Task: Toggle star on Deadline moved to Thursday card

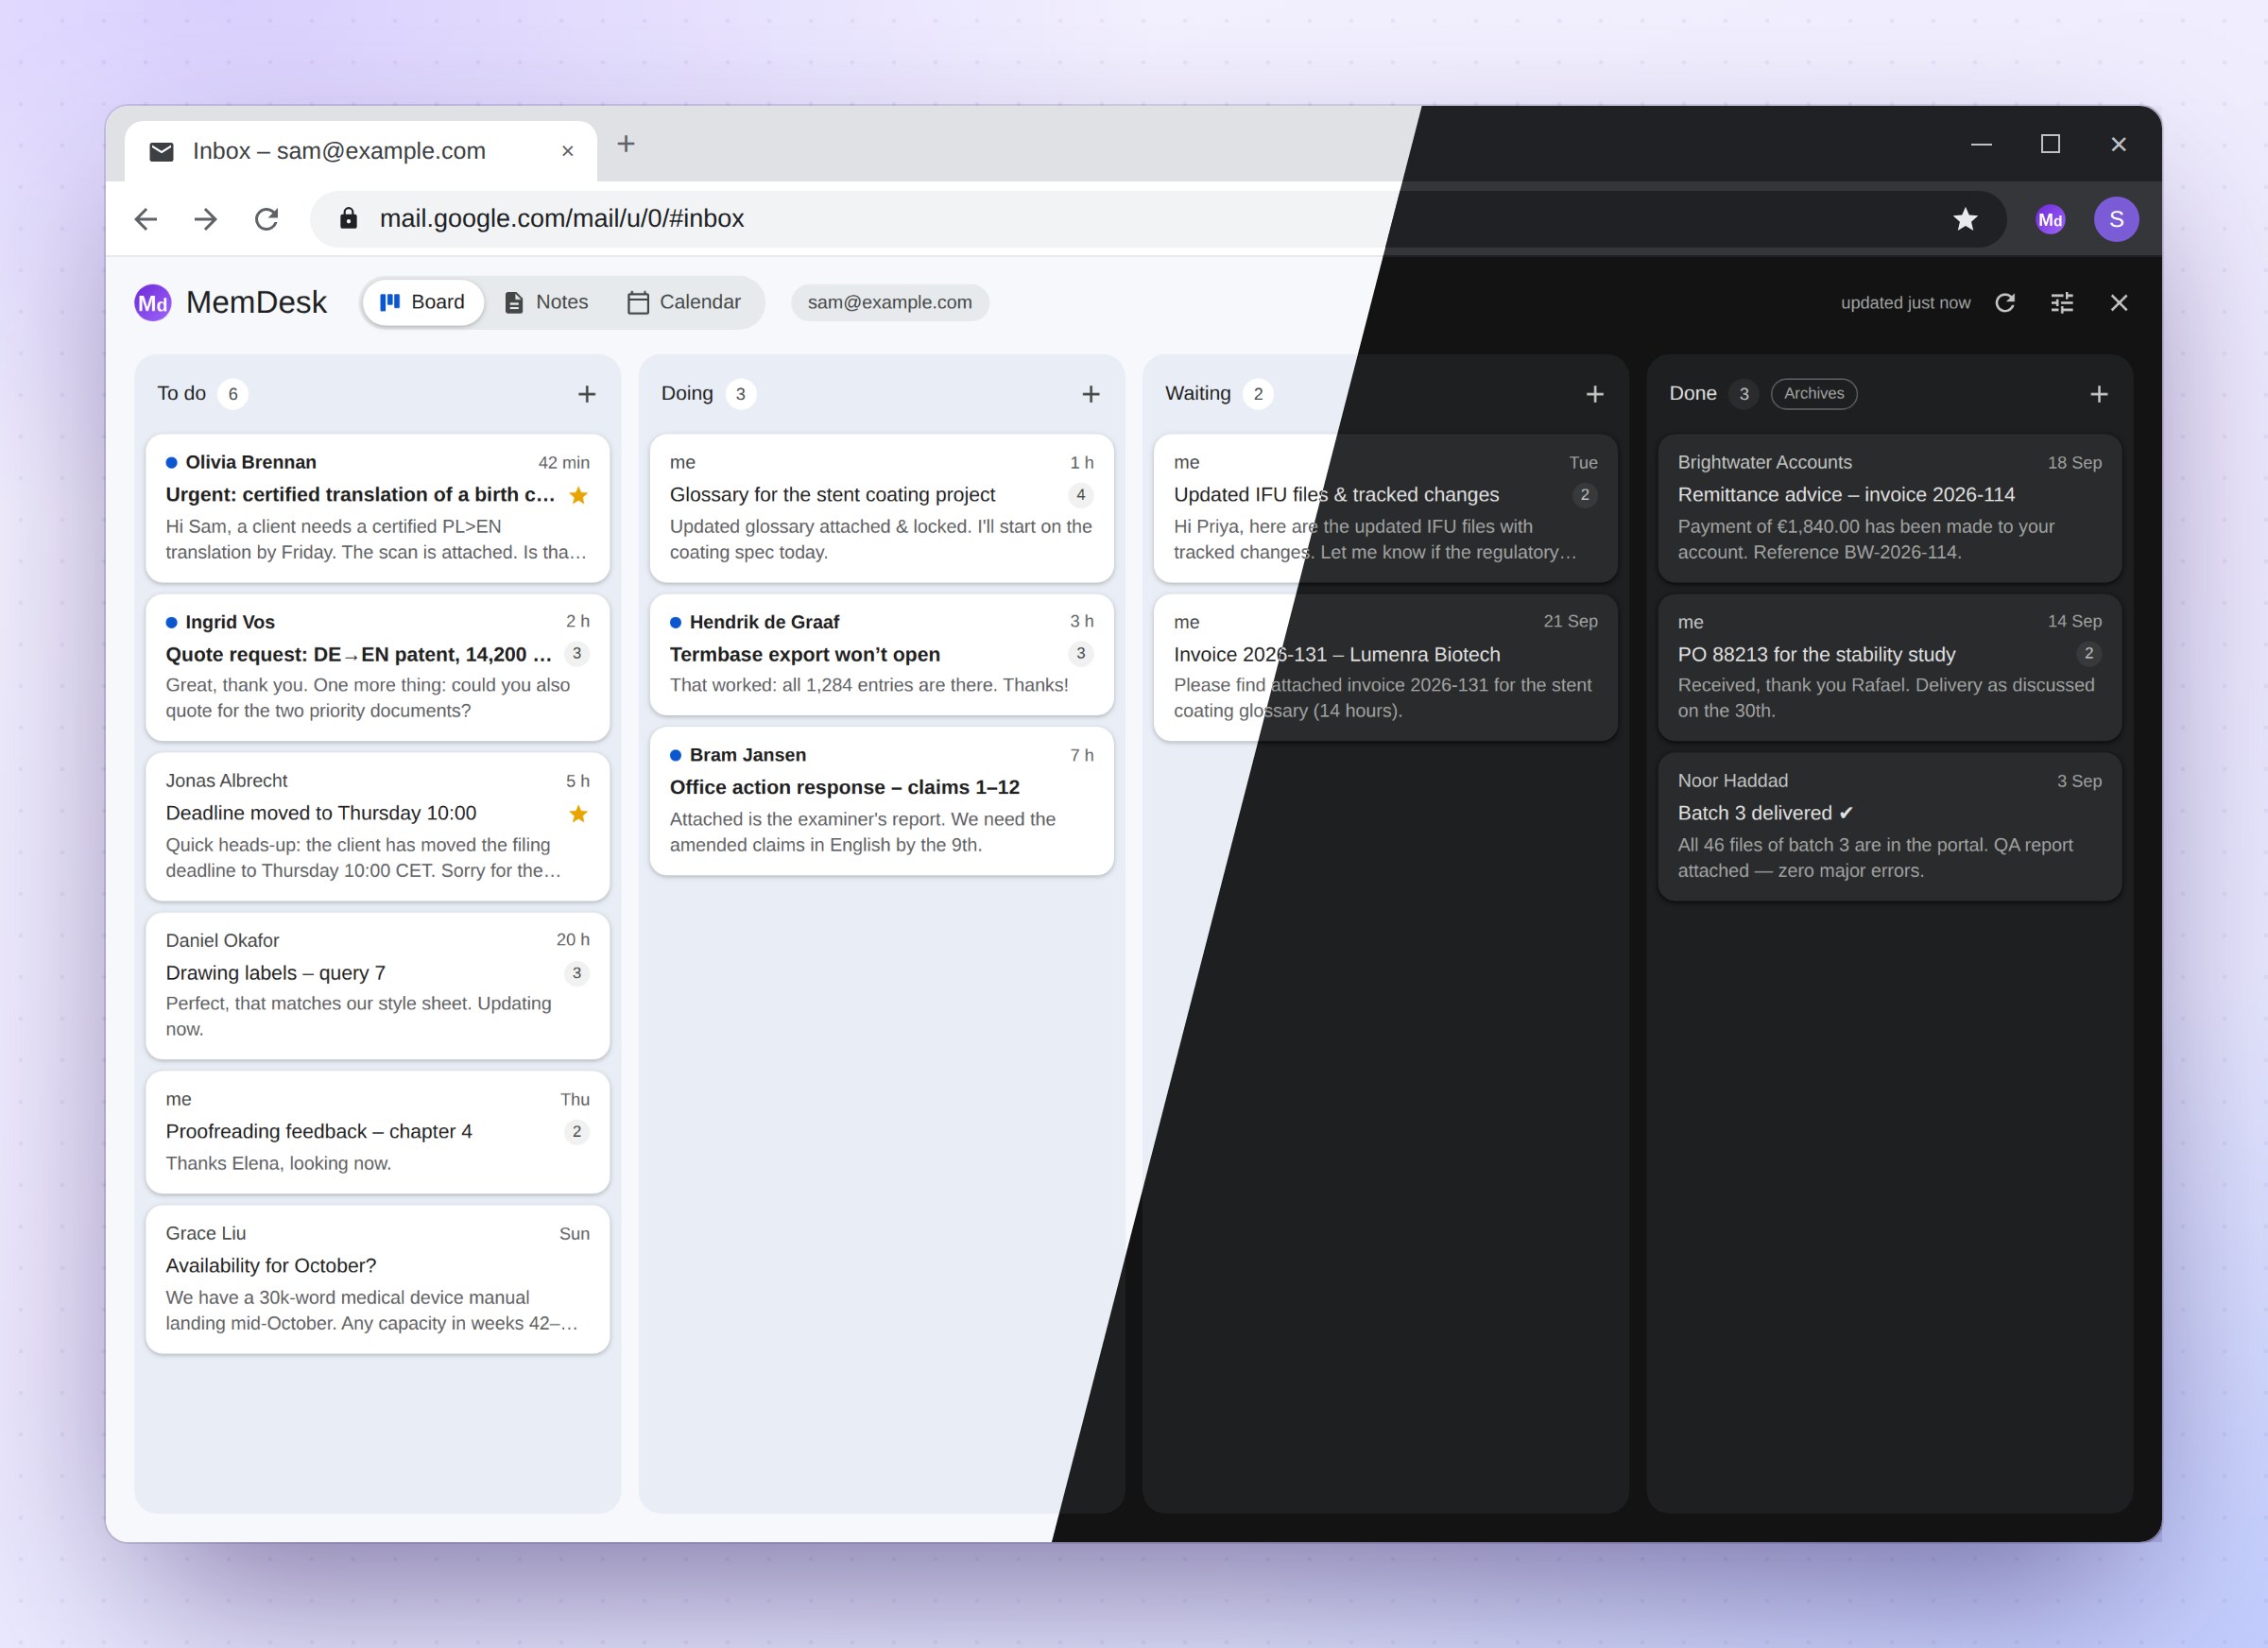Action: pyautogui.click(x=578, y=814)
